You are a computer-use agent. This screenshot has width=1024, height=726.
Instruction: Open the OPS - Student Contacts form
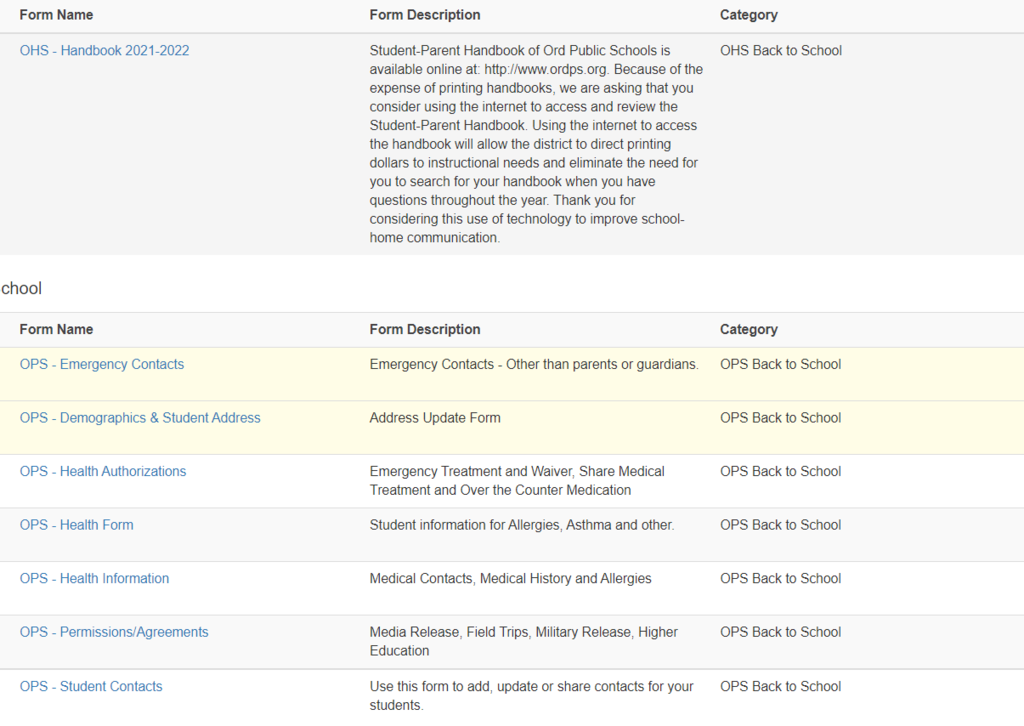(x=91, y=686)
